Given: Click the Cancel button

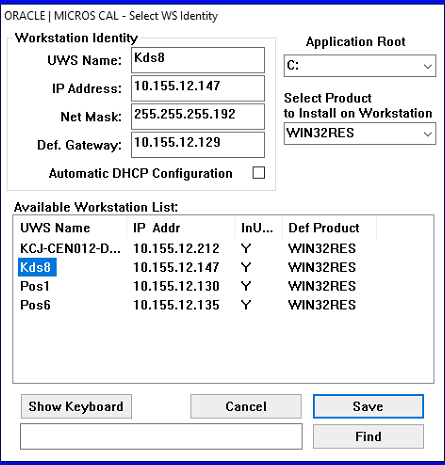Looking at the screenshot, I should coord(246,406).
